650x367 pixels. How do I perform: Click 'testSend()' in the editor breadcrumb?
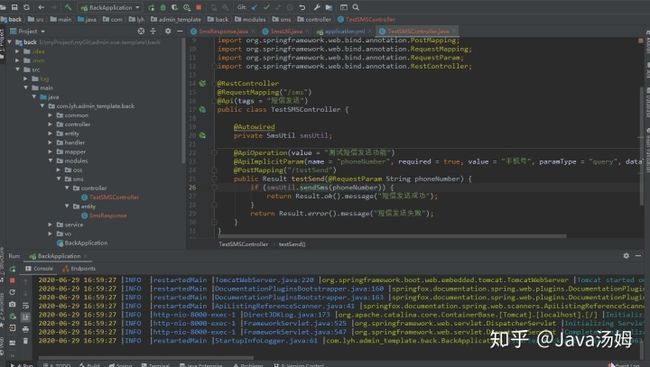pyautogui.click(x=292, y=244)
